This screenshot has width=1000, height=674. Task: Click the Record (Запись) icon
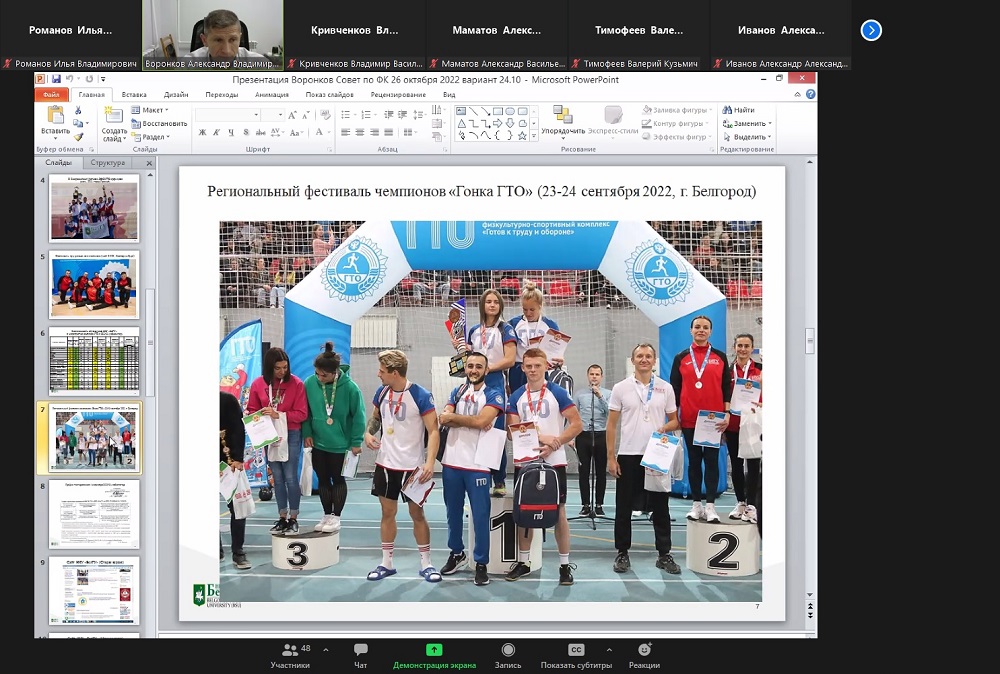click(507, 650)
